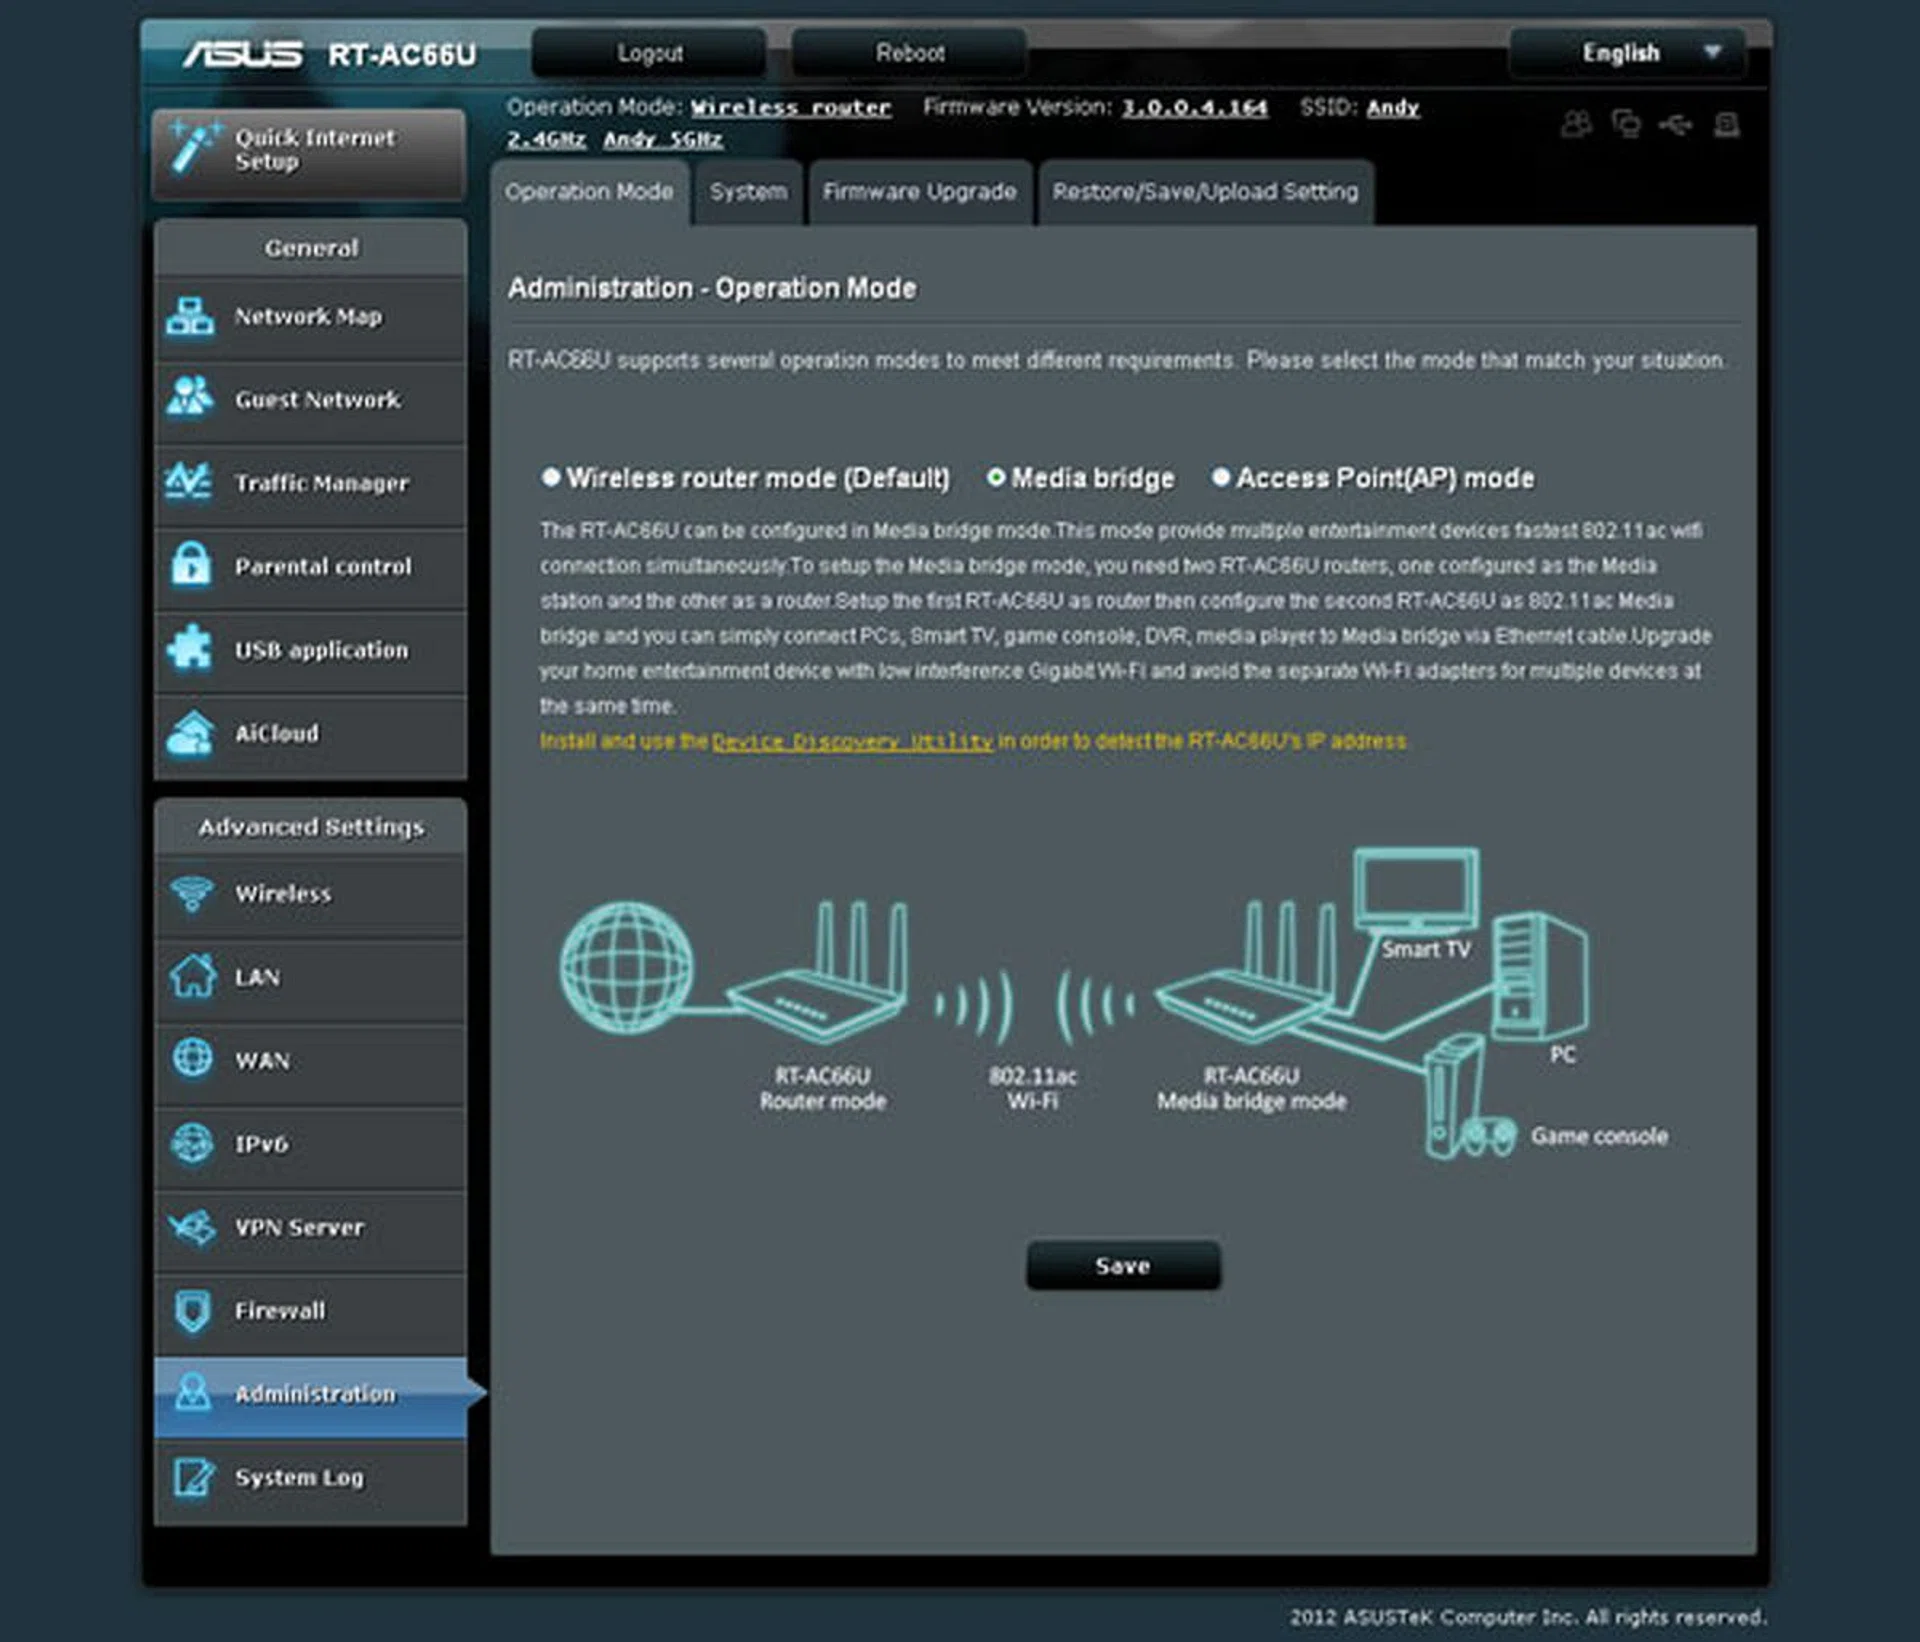The height and width of the screenshot is (1642, 1920).
Task: Choose Access Point(AP) mode radio button
Action: (1220, 477)
